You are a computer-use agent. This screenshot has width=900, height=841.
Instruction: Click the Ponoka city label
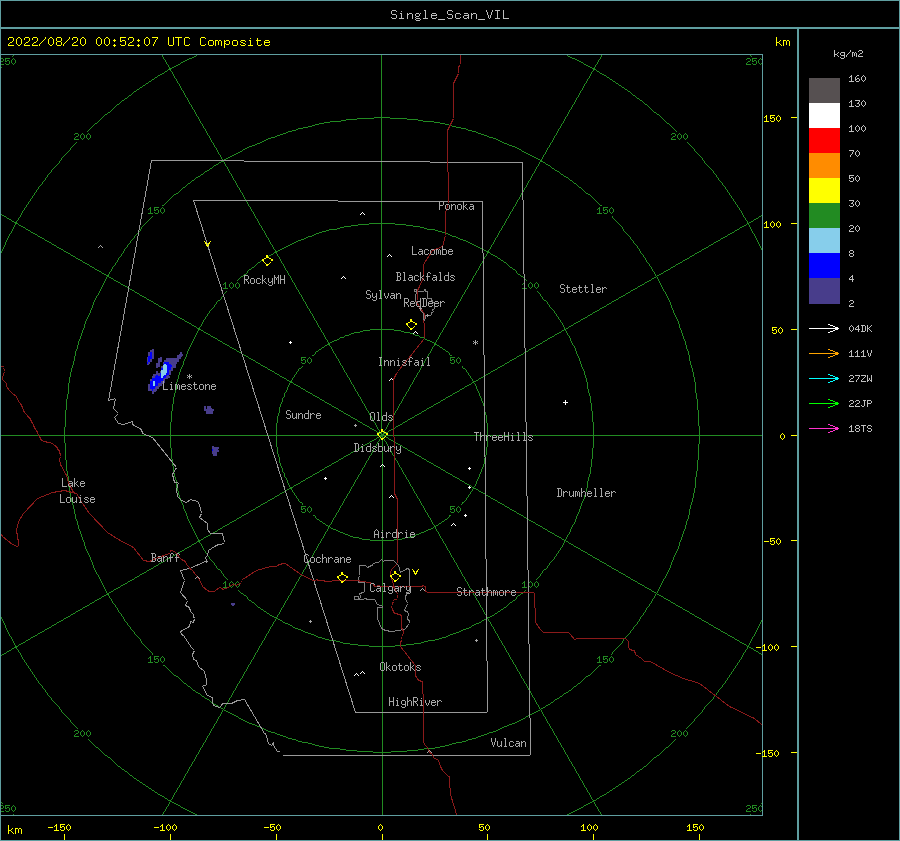point(456,206)
